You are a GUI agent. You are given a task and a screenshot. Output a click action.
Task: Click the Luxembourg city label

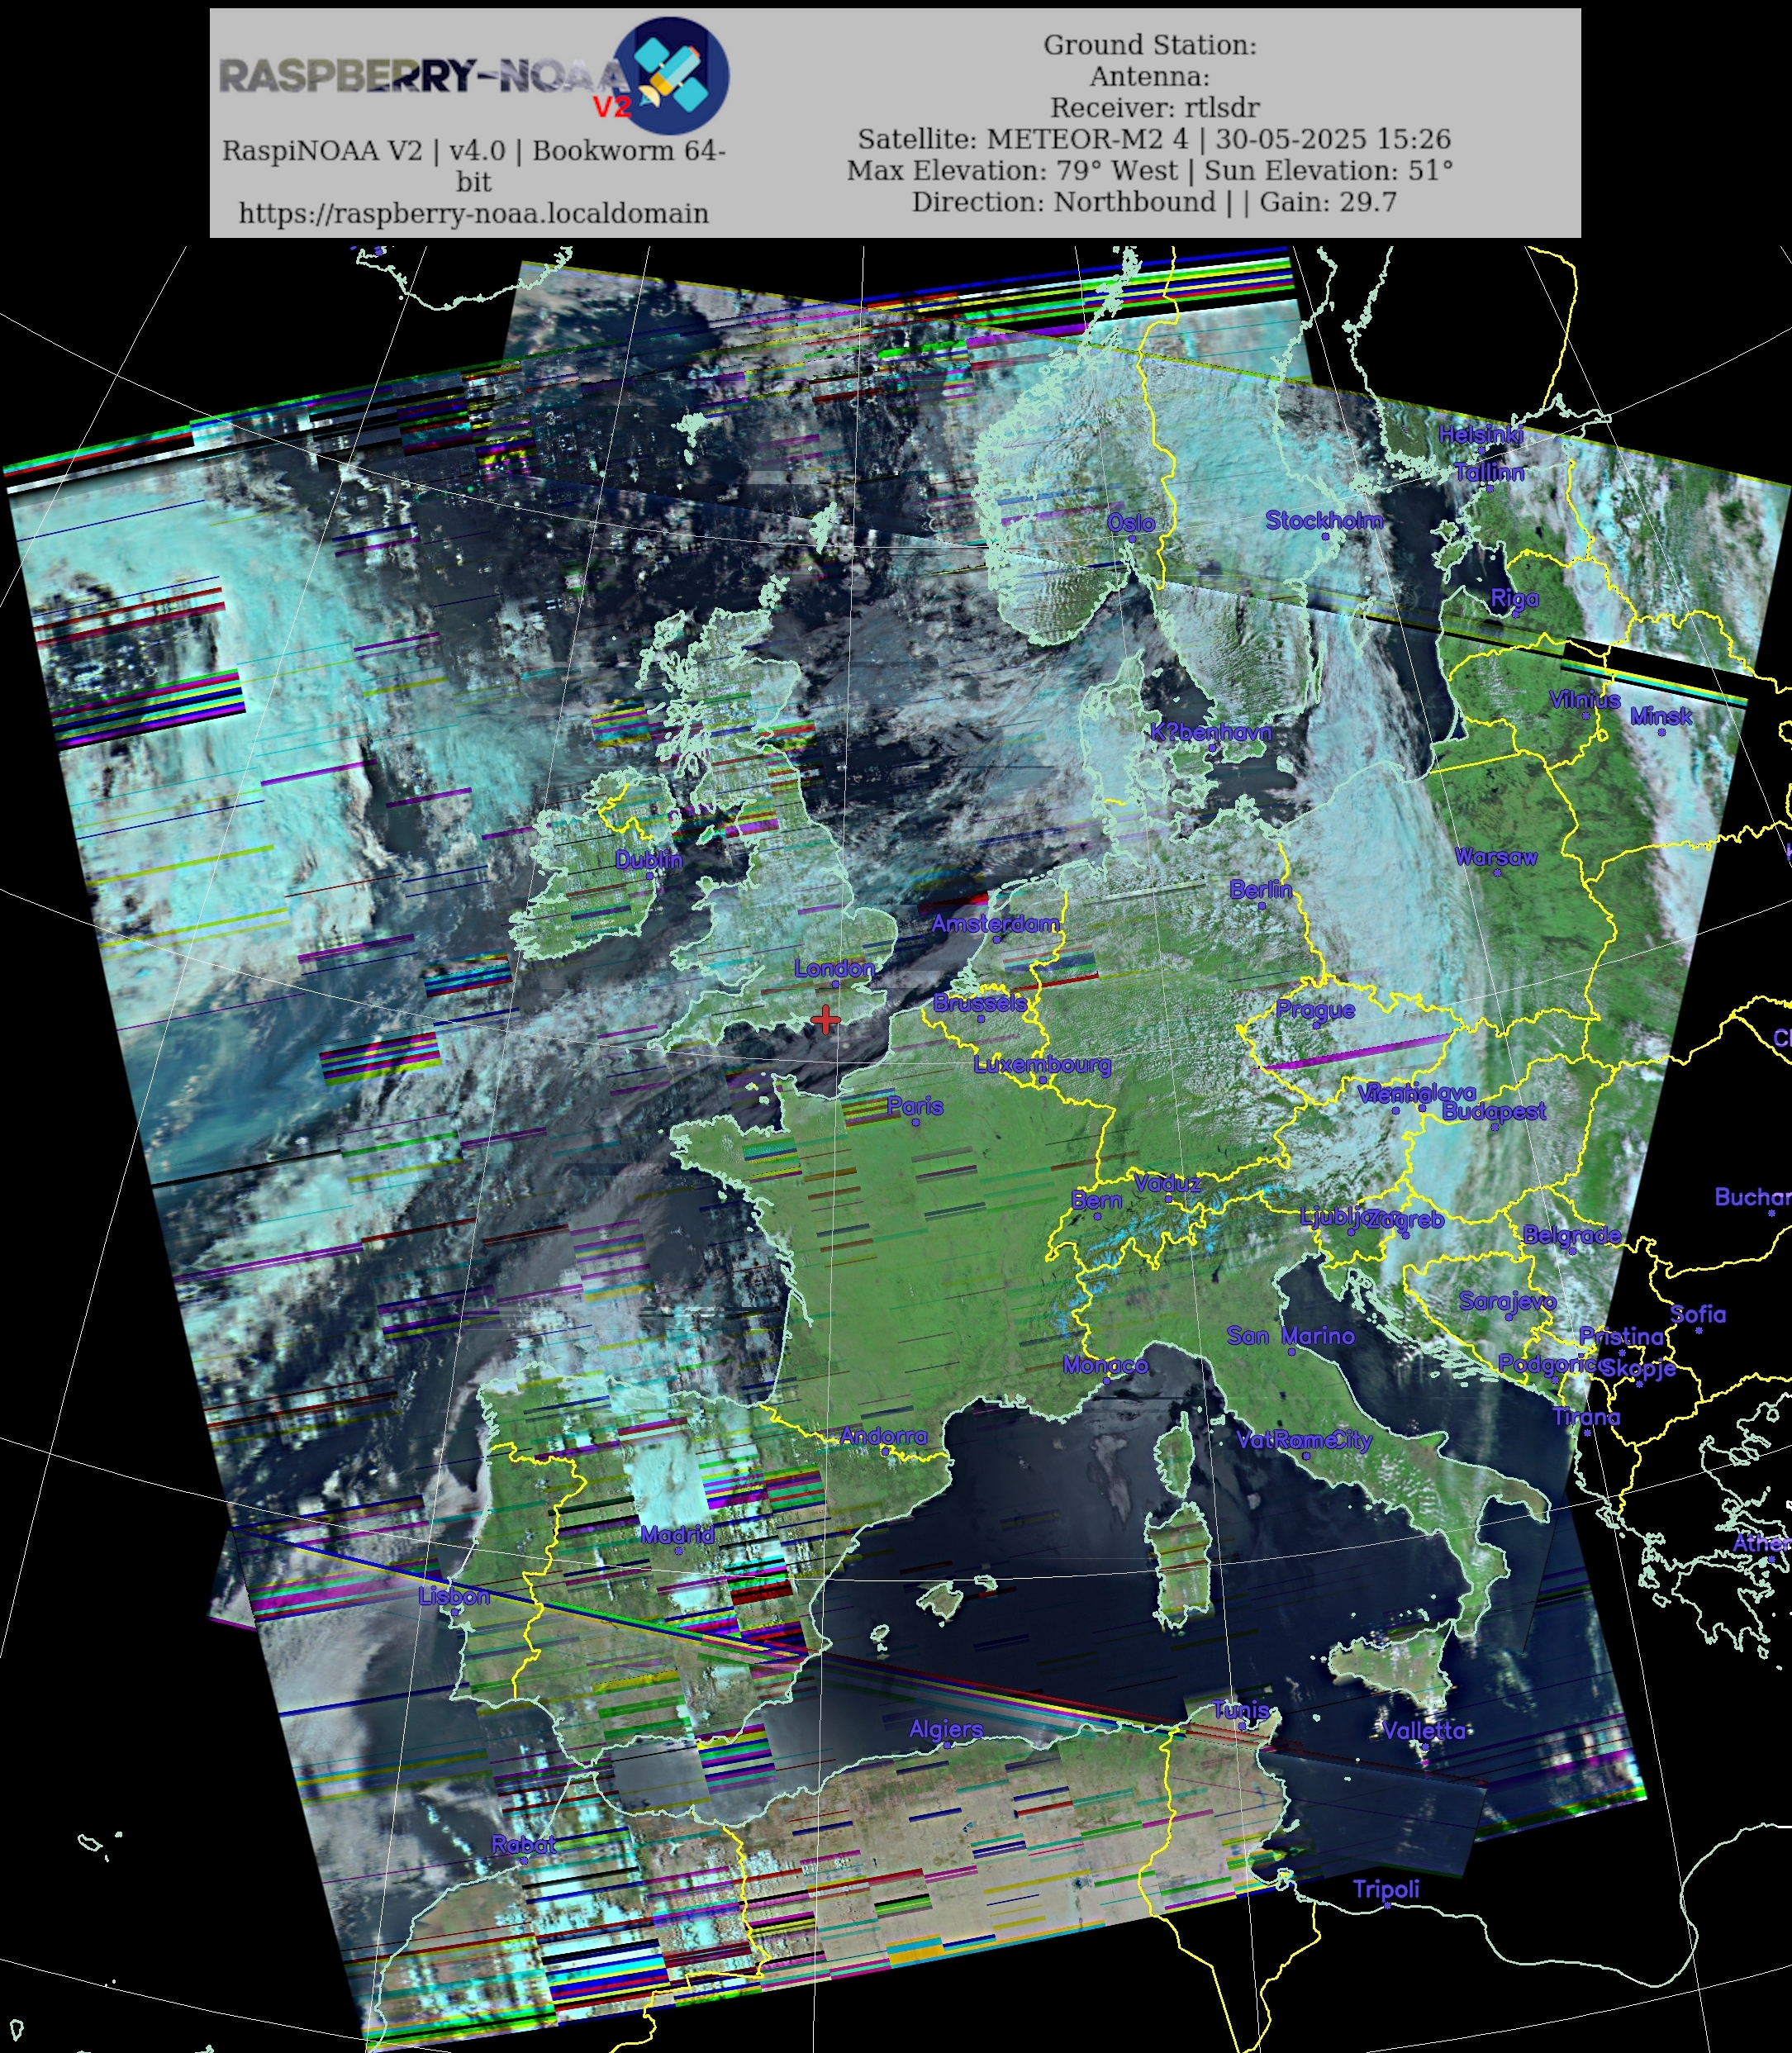[1042, 1065]
